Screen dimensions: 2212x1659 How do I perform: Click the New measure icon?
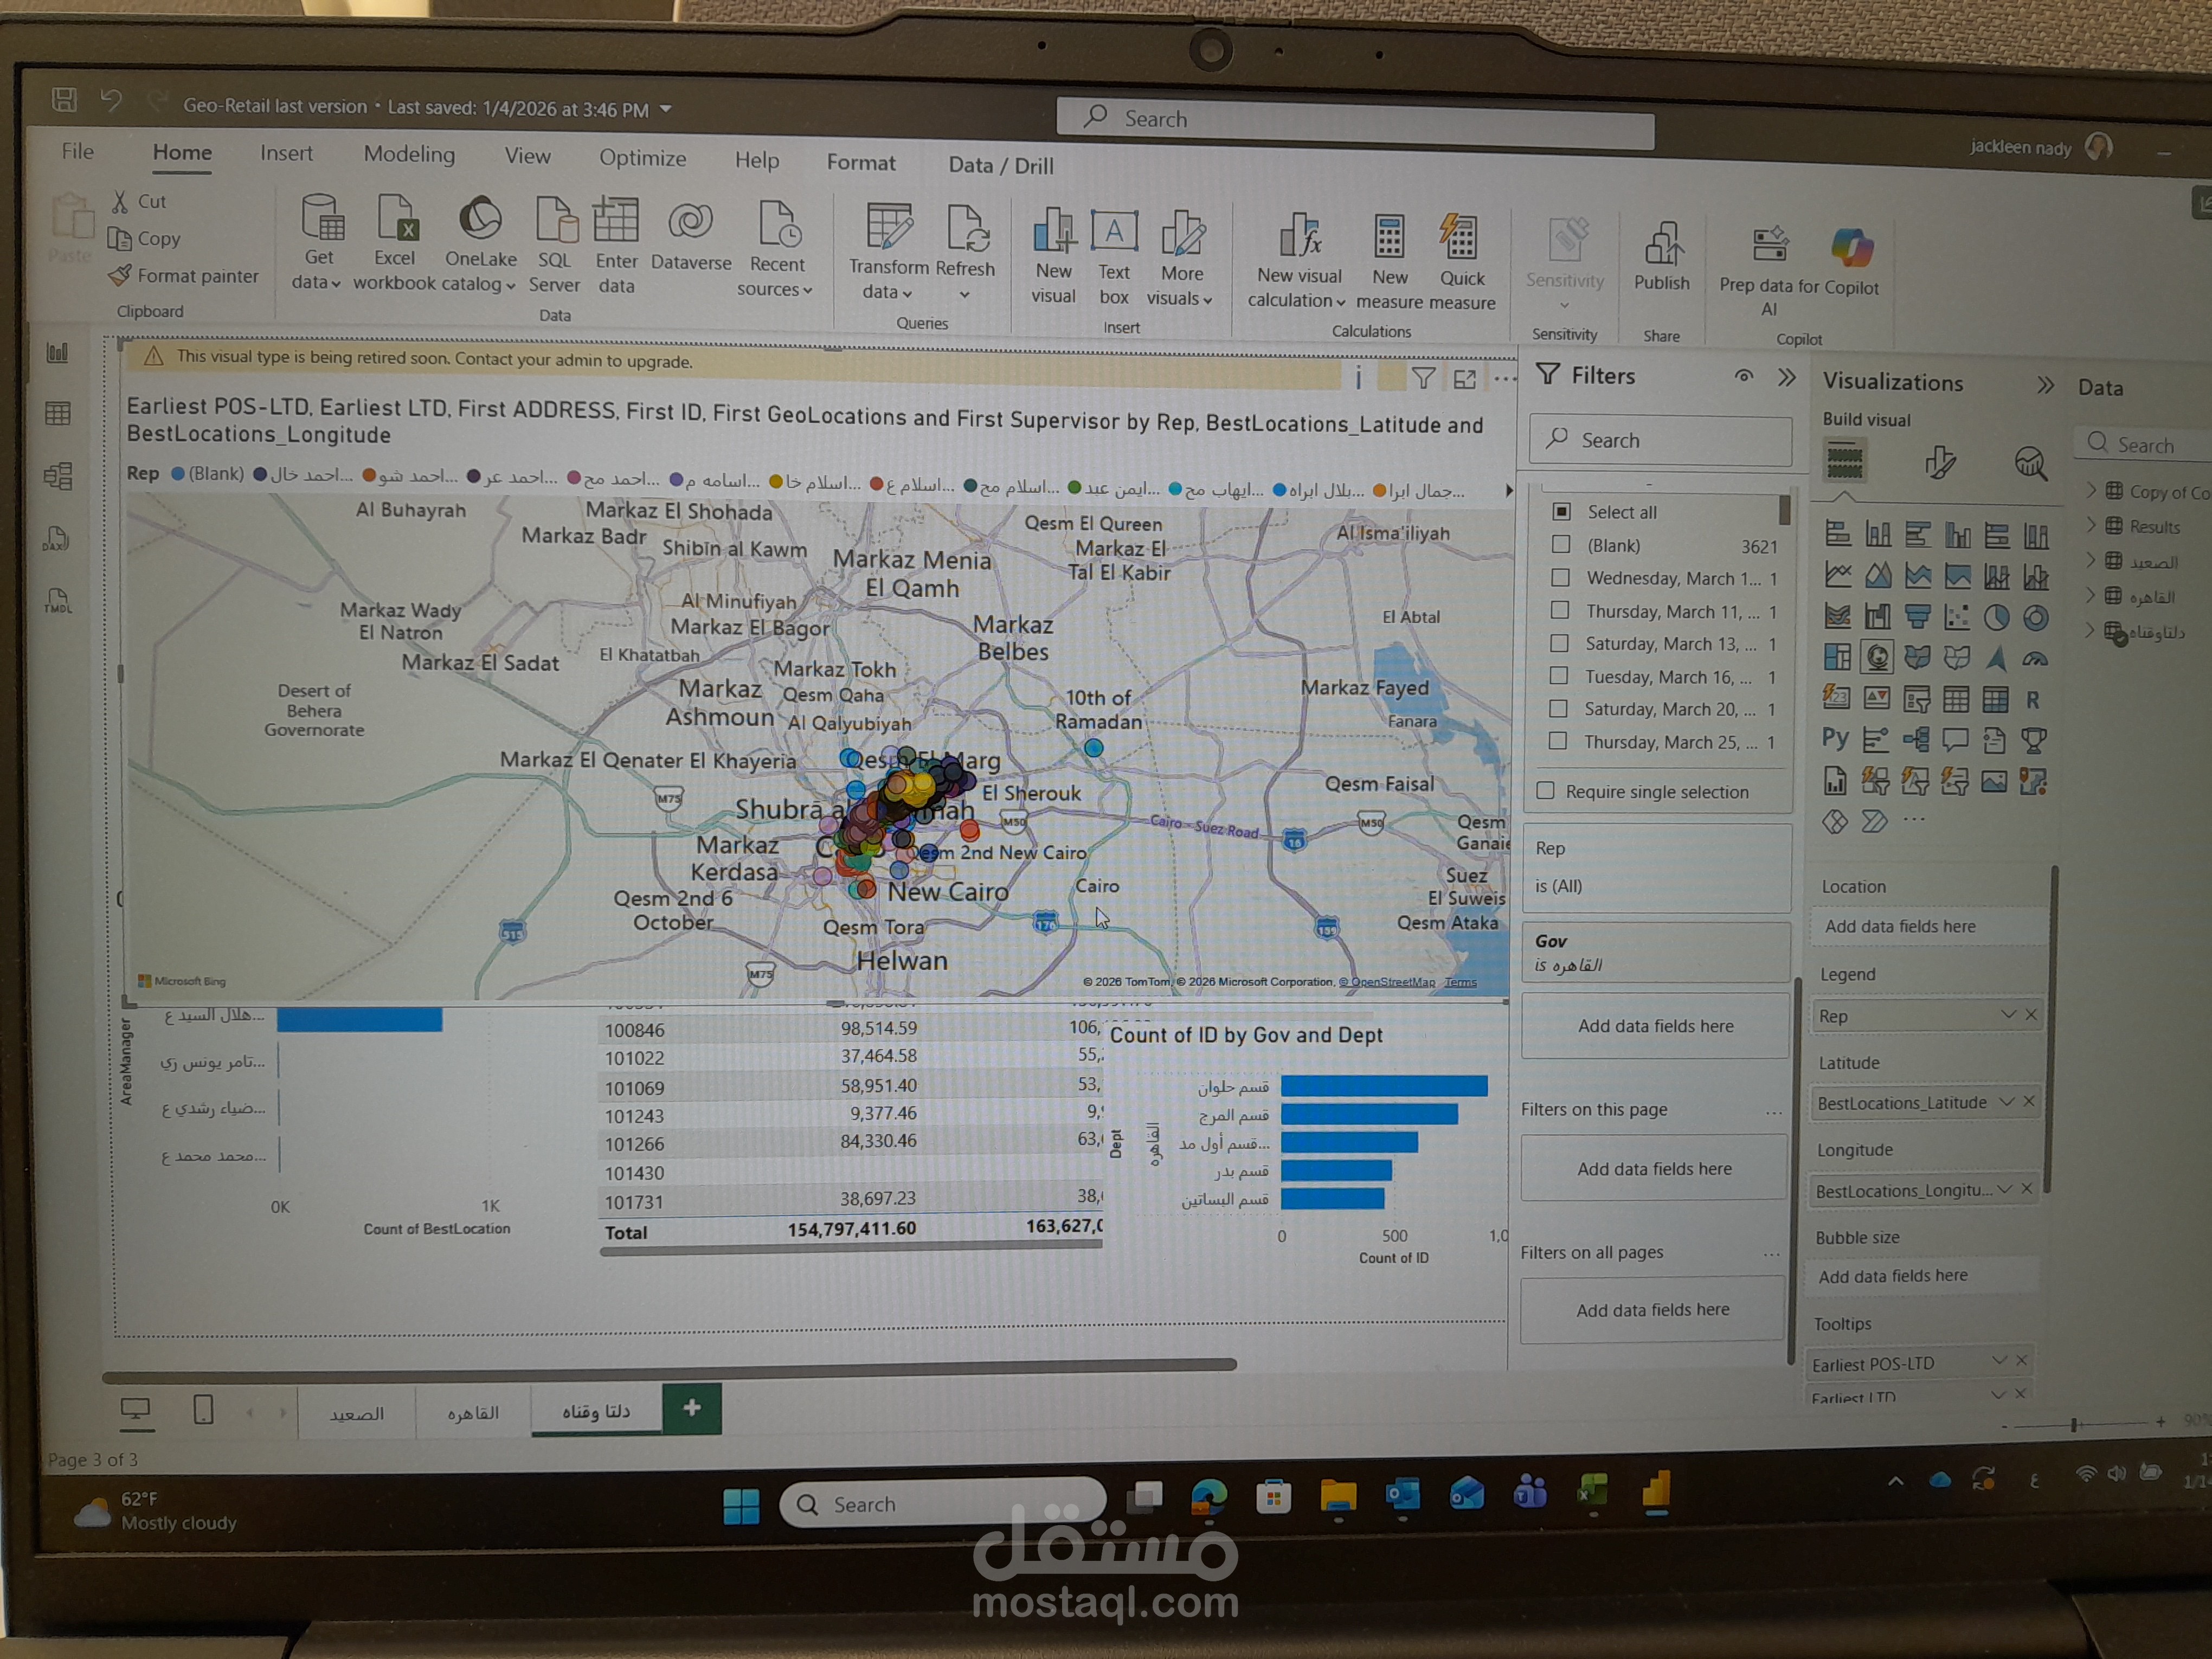coord(1389,238)
